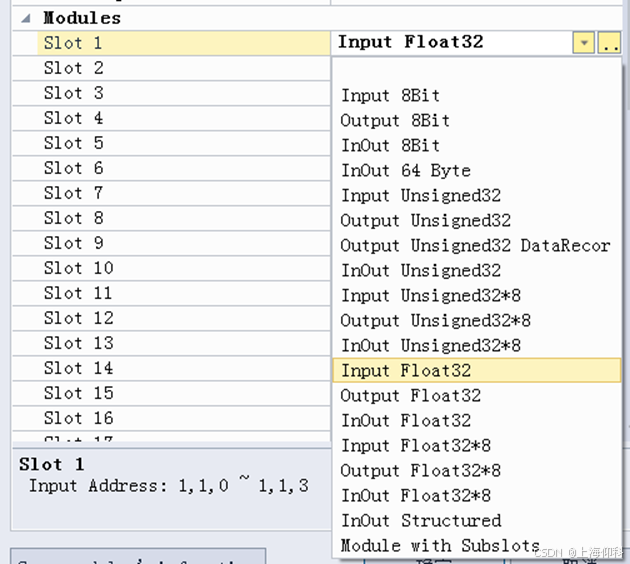This screenshot has width=630, height=564.
Task: Select Input Unsigned32 option
Action: pos(420,196)
